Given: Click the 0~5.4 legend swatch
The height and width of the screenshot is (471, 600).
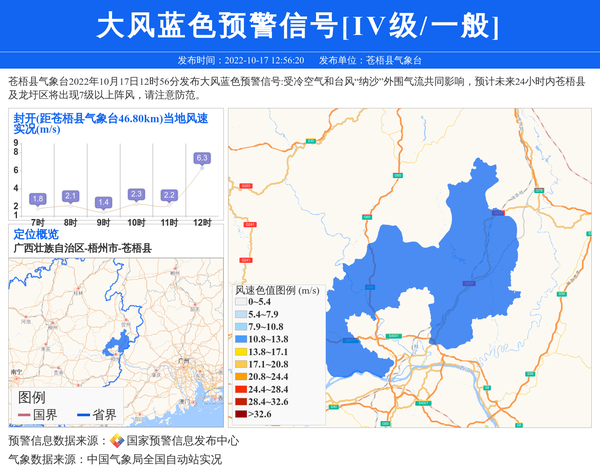Looking at the screenshot, I should coord(240,301).
